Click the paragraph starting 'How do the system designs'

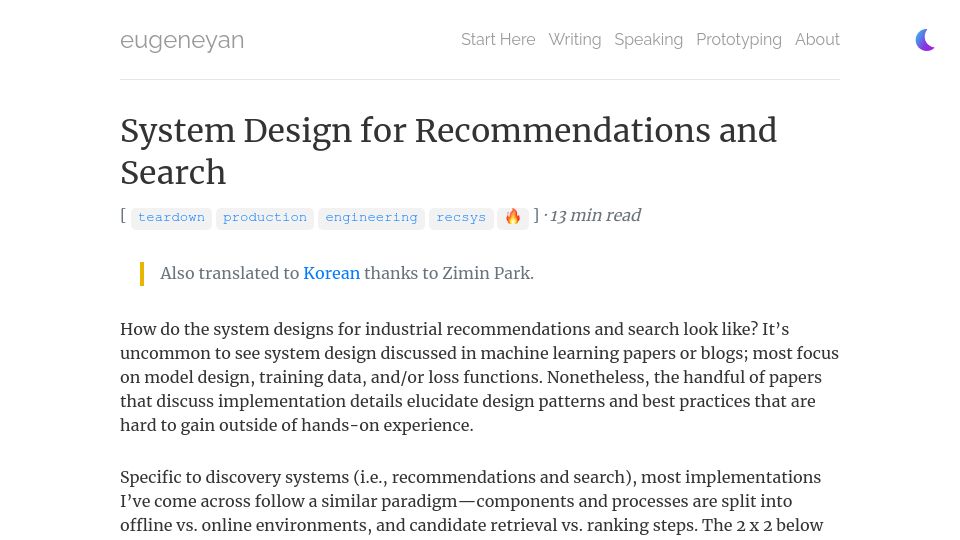[x=479, y=377]
